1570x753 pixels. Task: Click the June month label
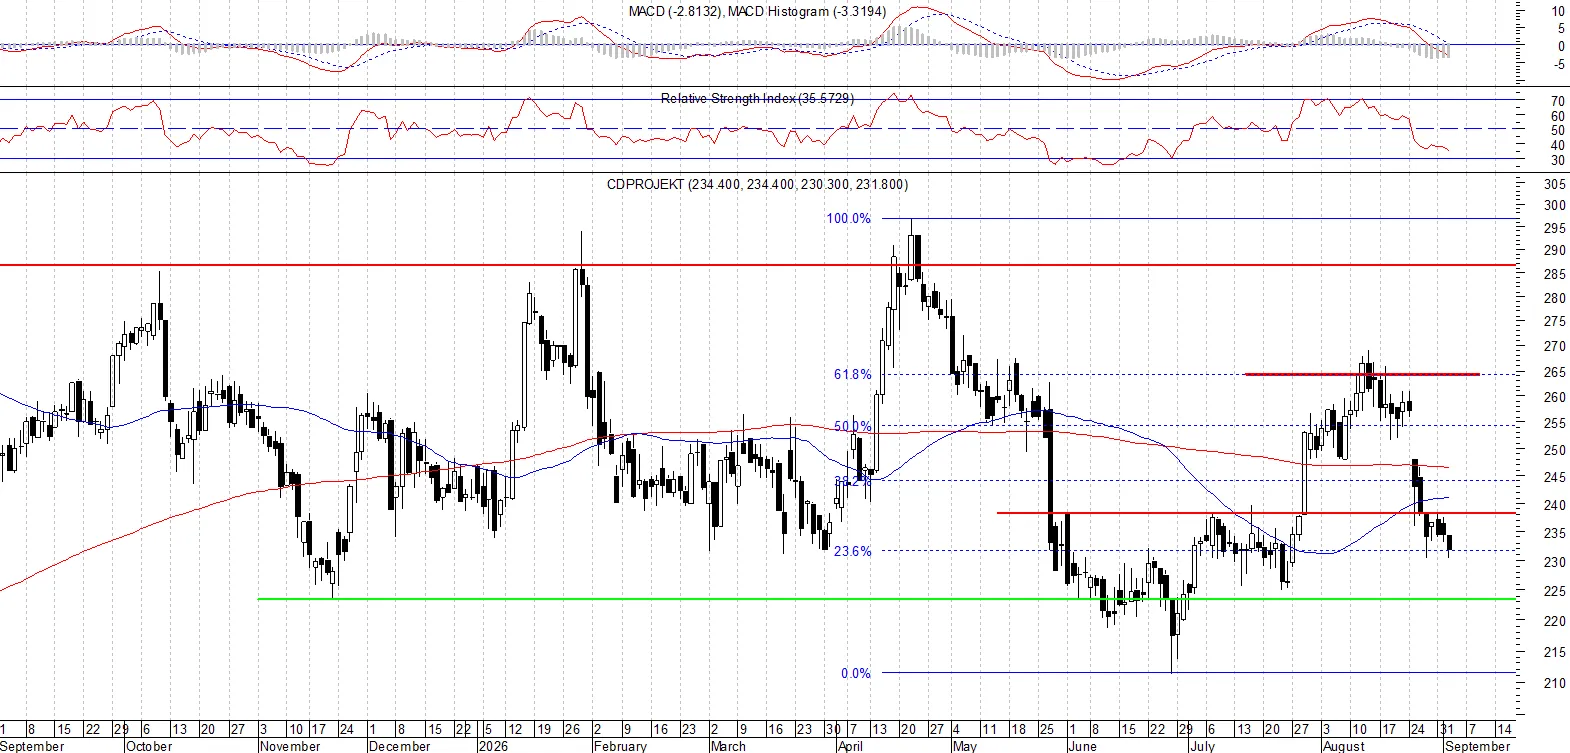pos(1082,746)
